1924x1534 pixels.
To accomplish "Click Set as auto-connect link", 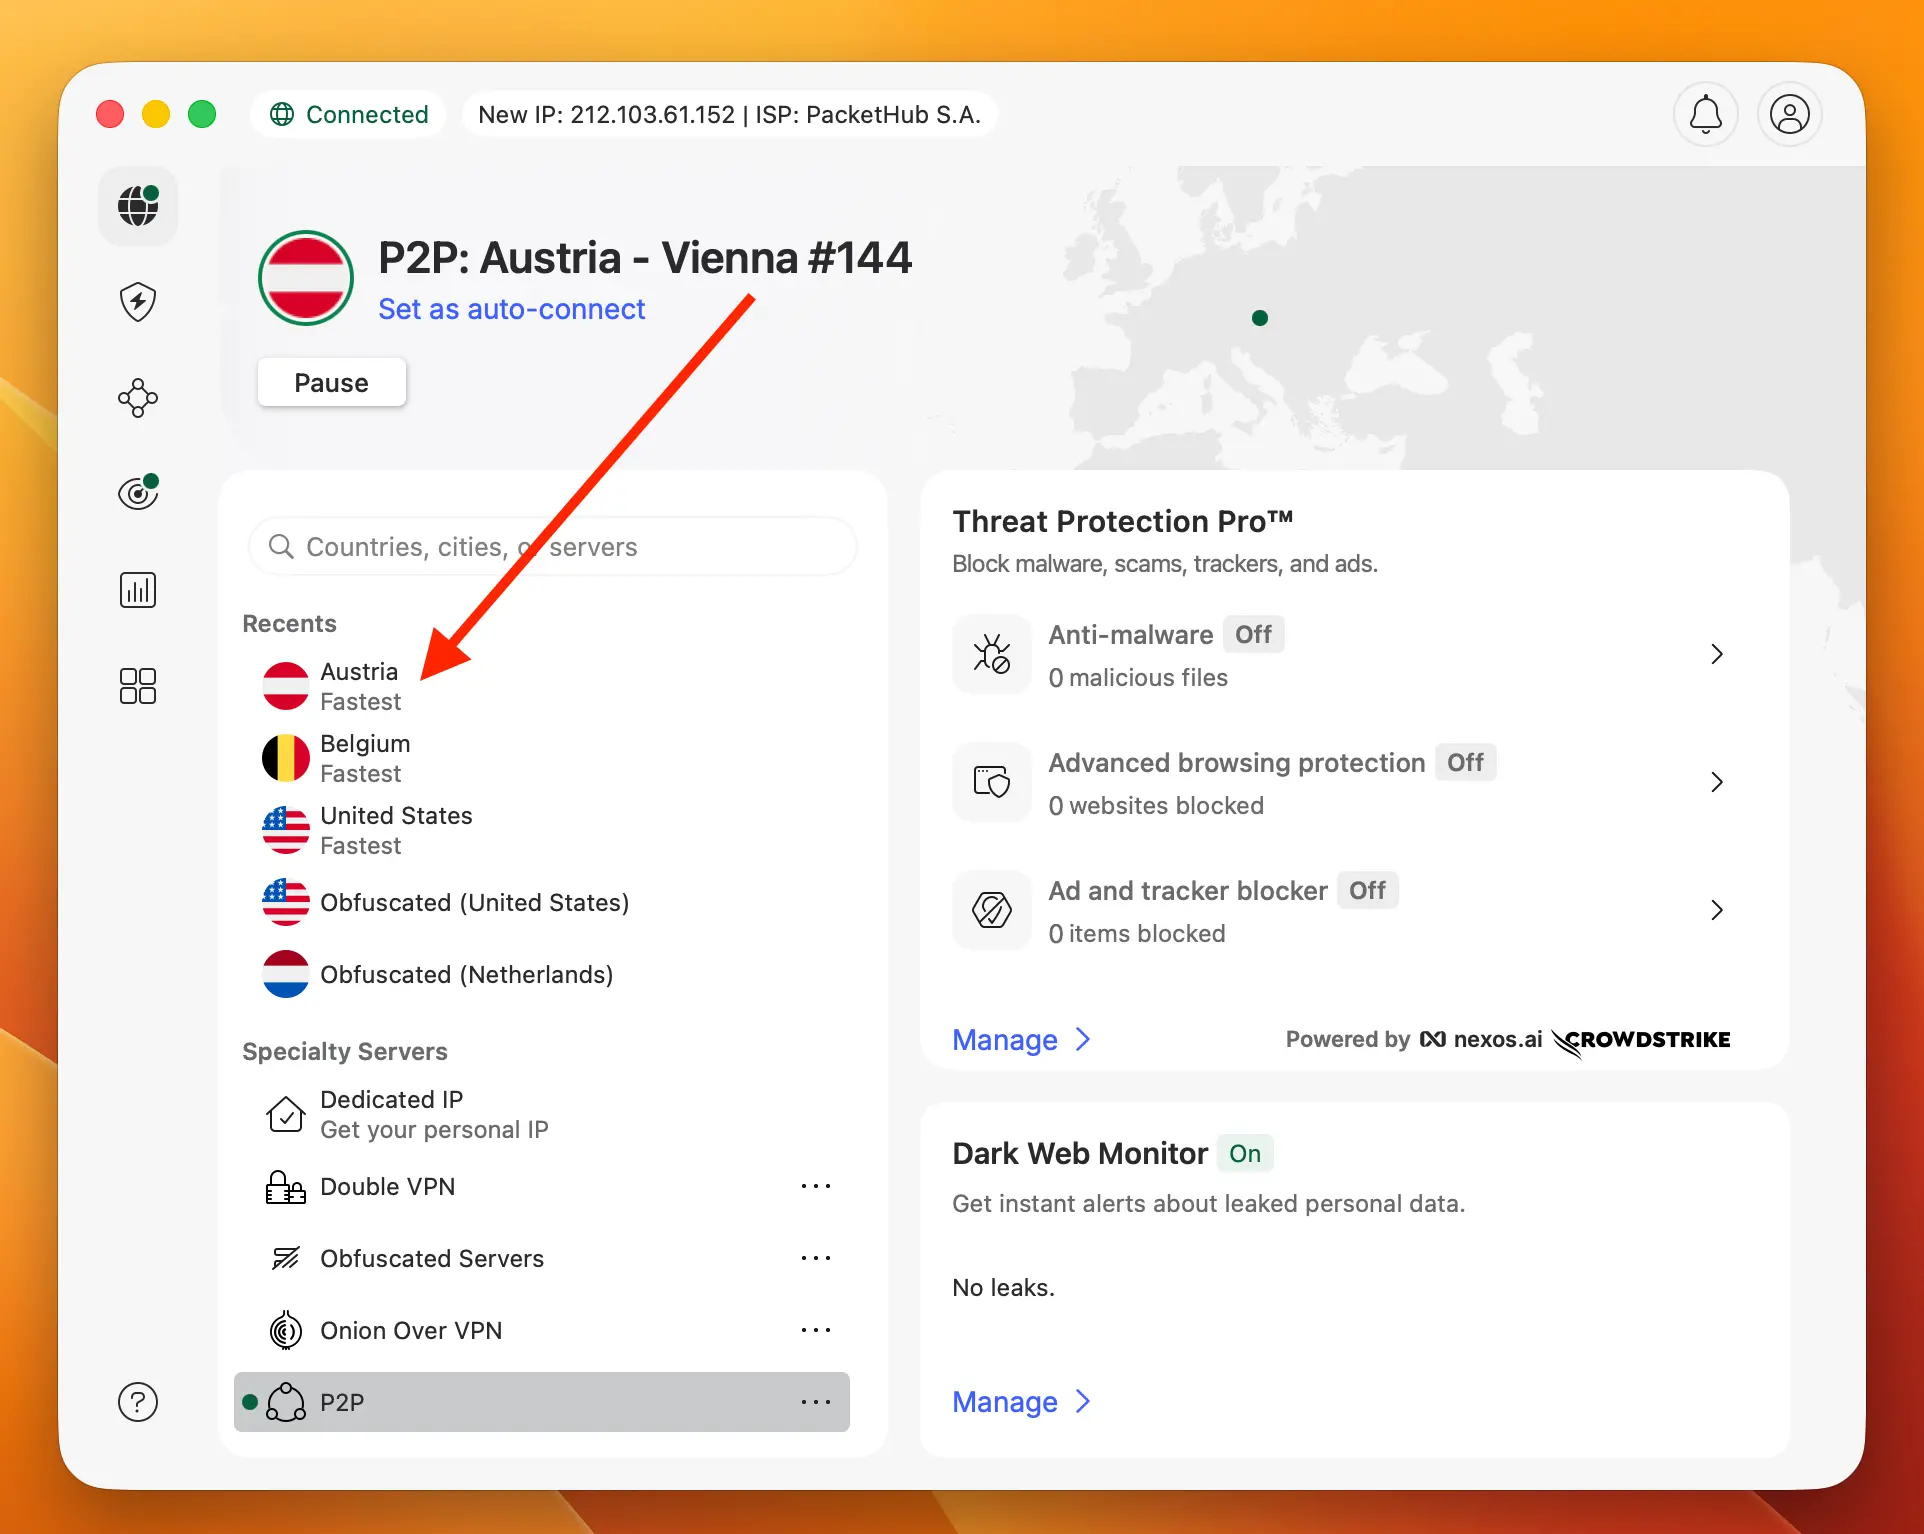I will point(511,309).
